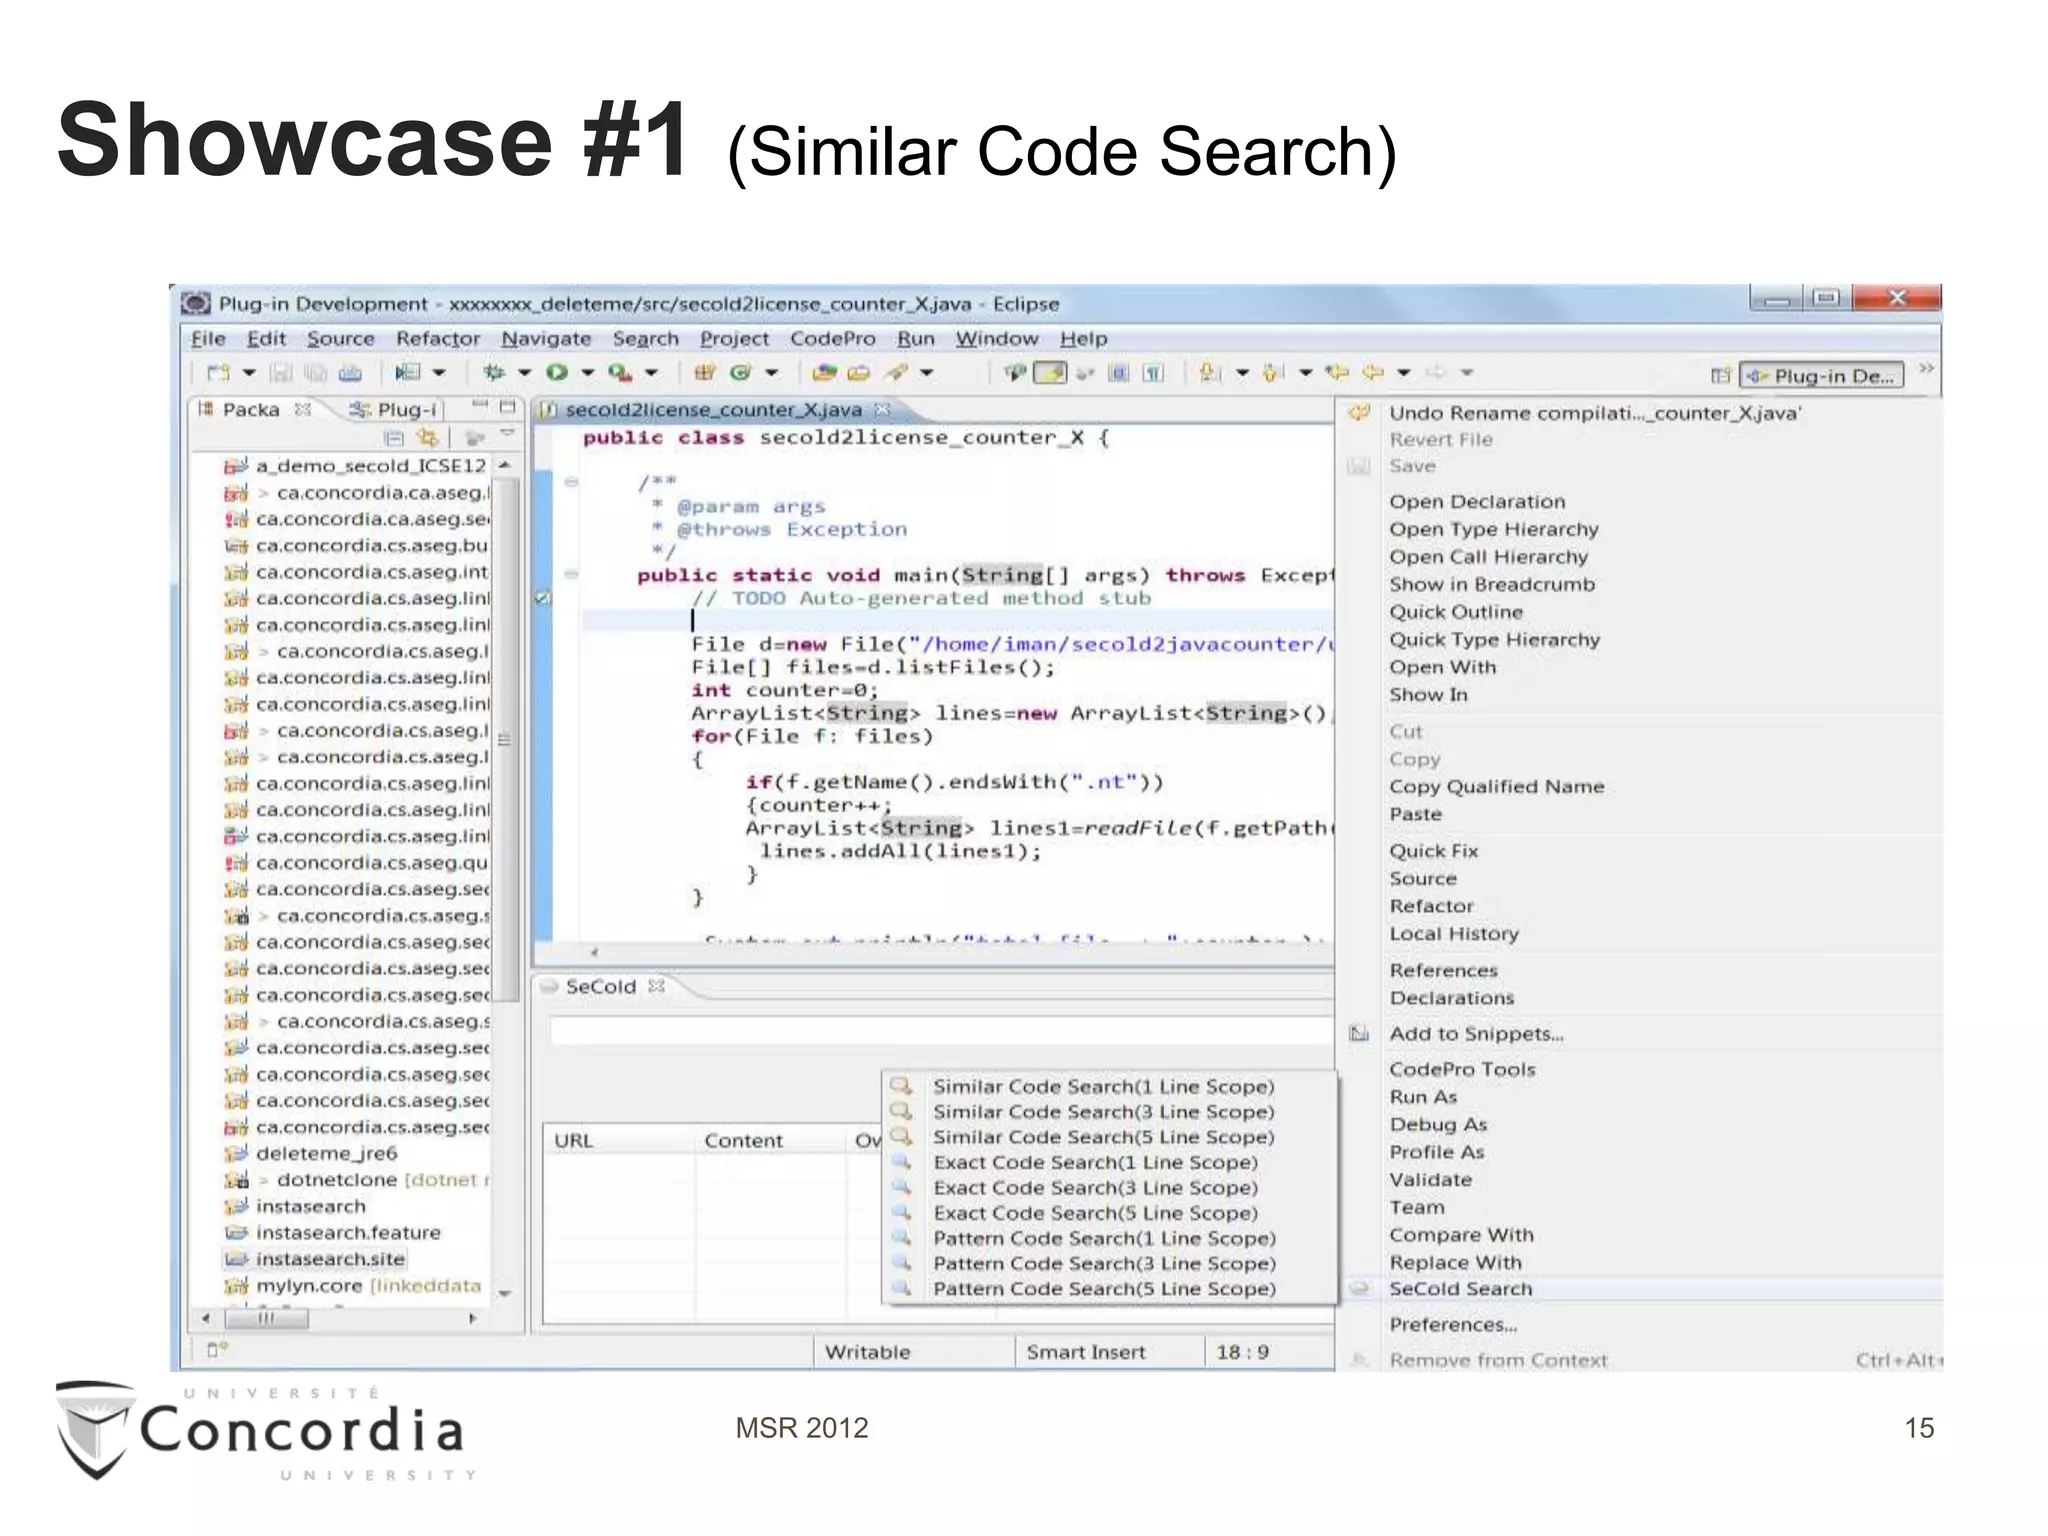Click the Open Perspective icon
Screen dimensions: 2048x1536
click(x=1720, y=376)
